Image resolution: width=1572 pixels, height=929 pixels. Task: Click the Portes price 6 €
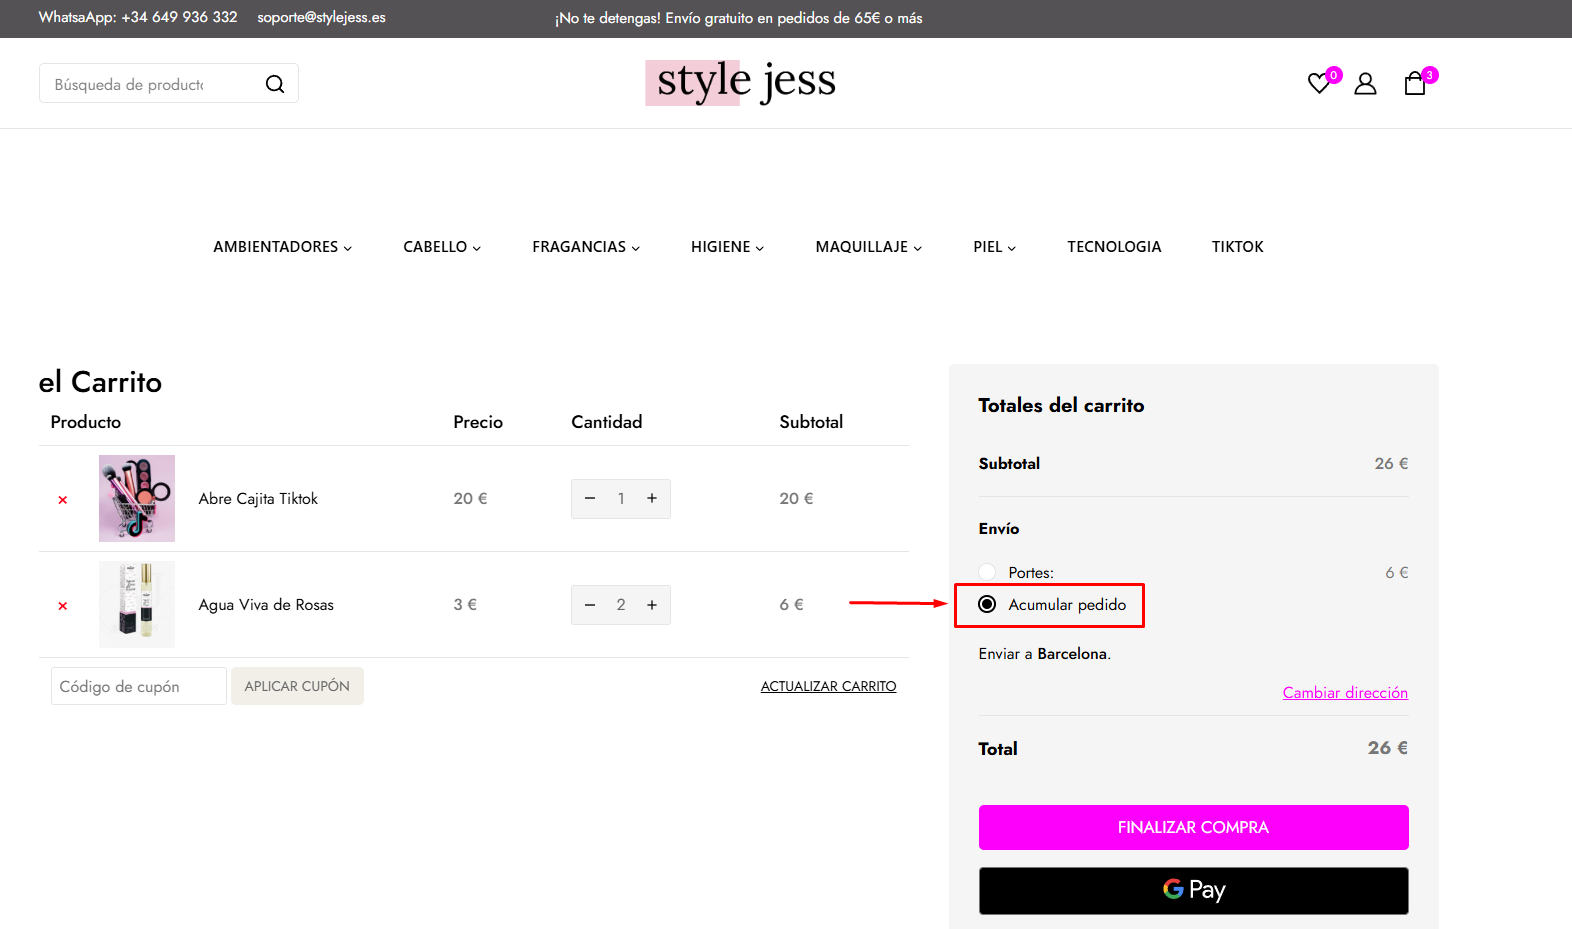pyautogui.click(x=1397, y=572)
